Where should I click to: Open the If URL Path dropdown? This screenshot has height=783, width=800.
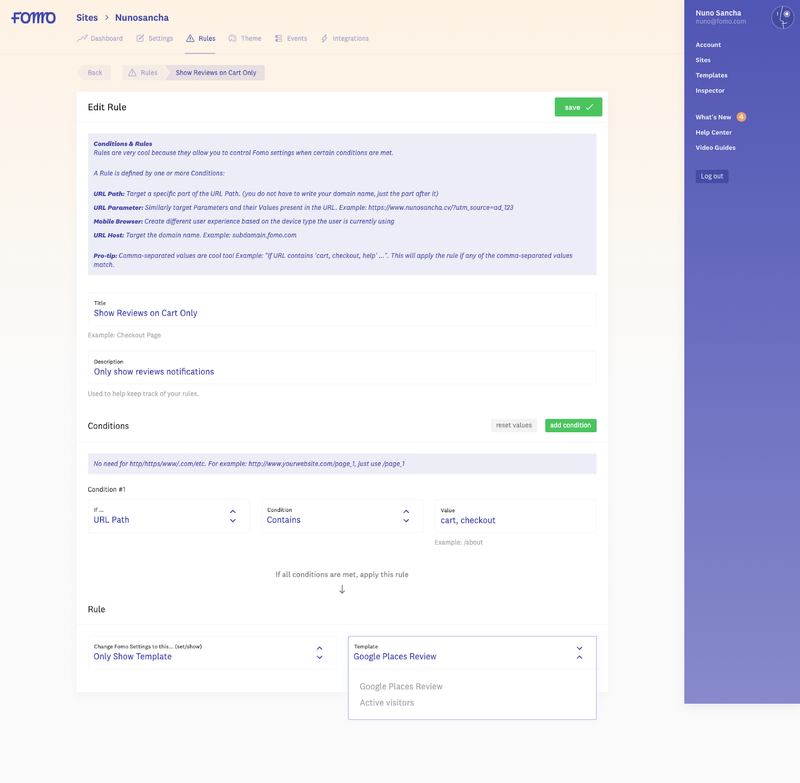pos(168,516)
